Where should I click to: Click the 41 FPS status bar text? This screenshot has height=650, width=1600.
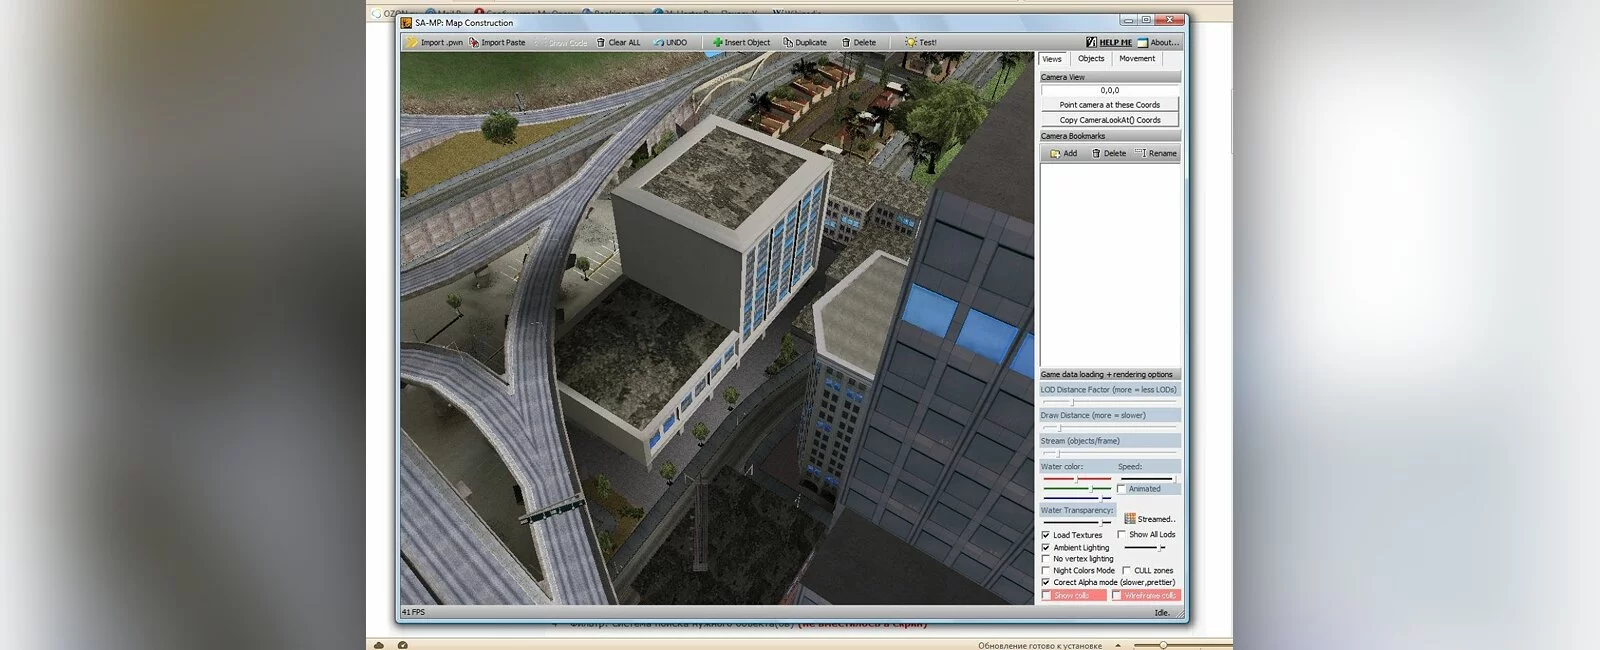click(413, 612)
